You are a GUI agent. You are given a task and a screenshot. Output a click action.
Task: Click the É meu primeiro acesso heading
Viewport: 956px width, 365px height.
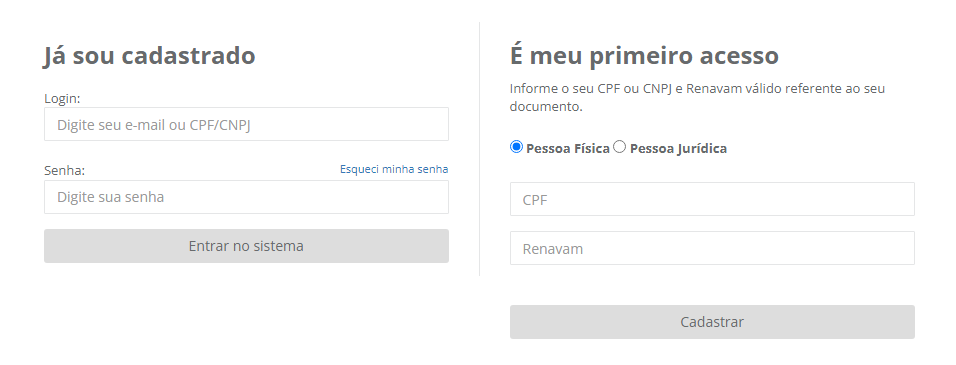644,55
